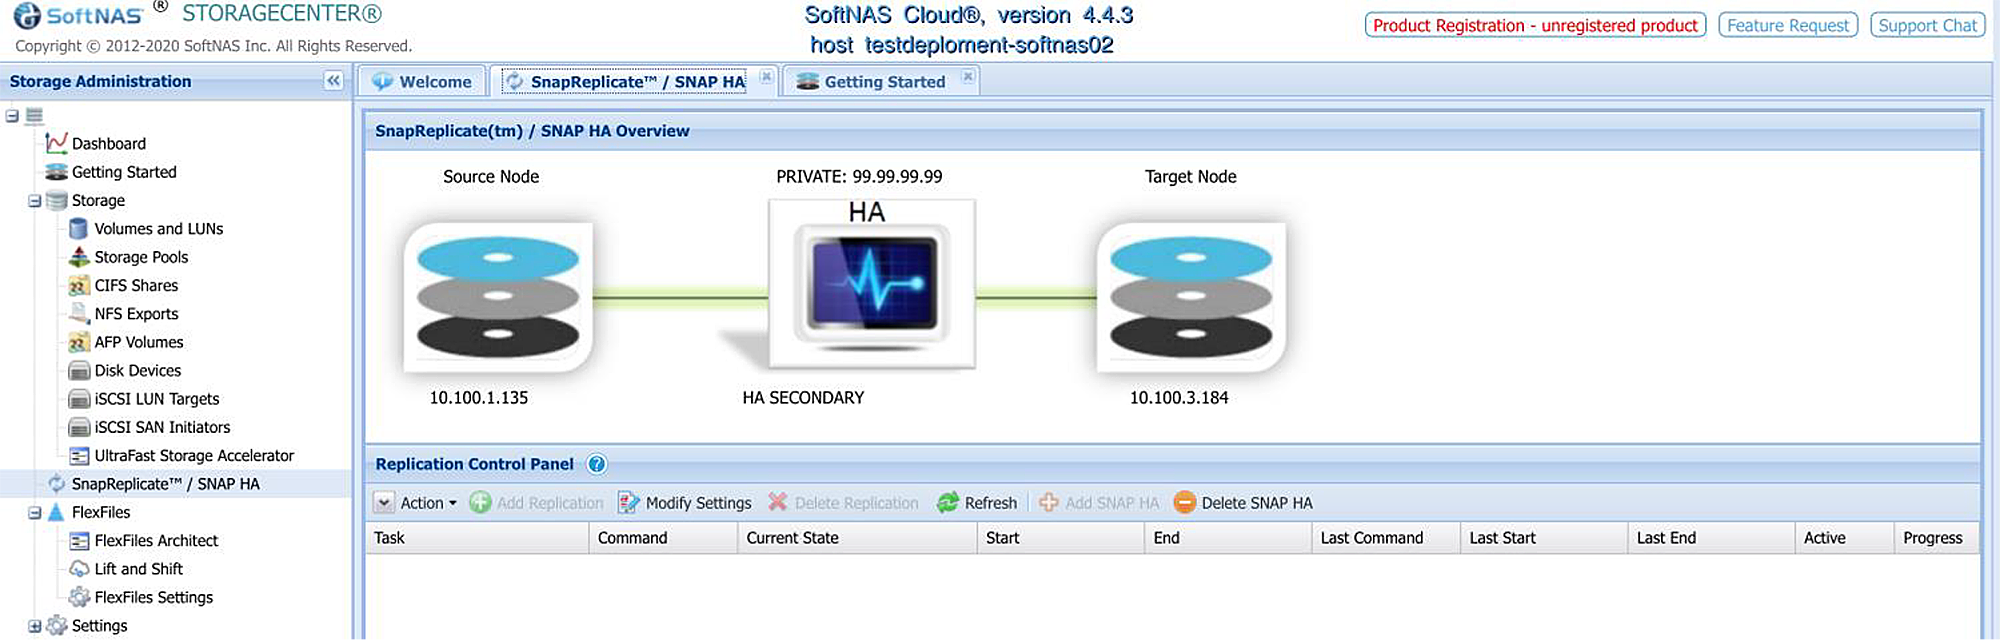Collapse the Storage tree node

[x=35, y=201]
